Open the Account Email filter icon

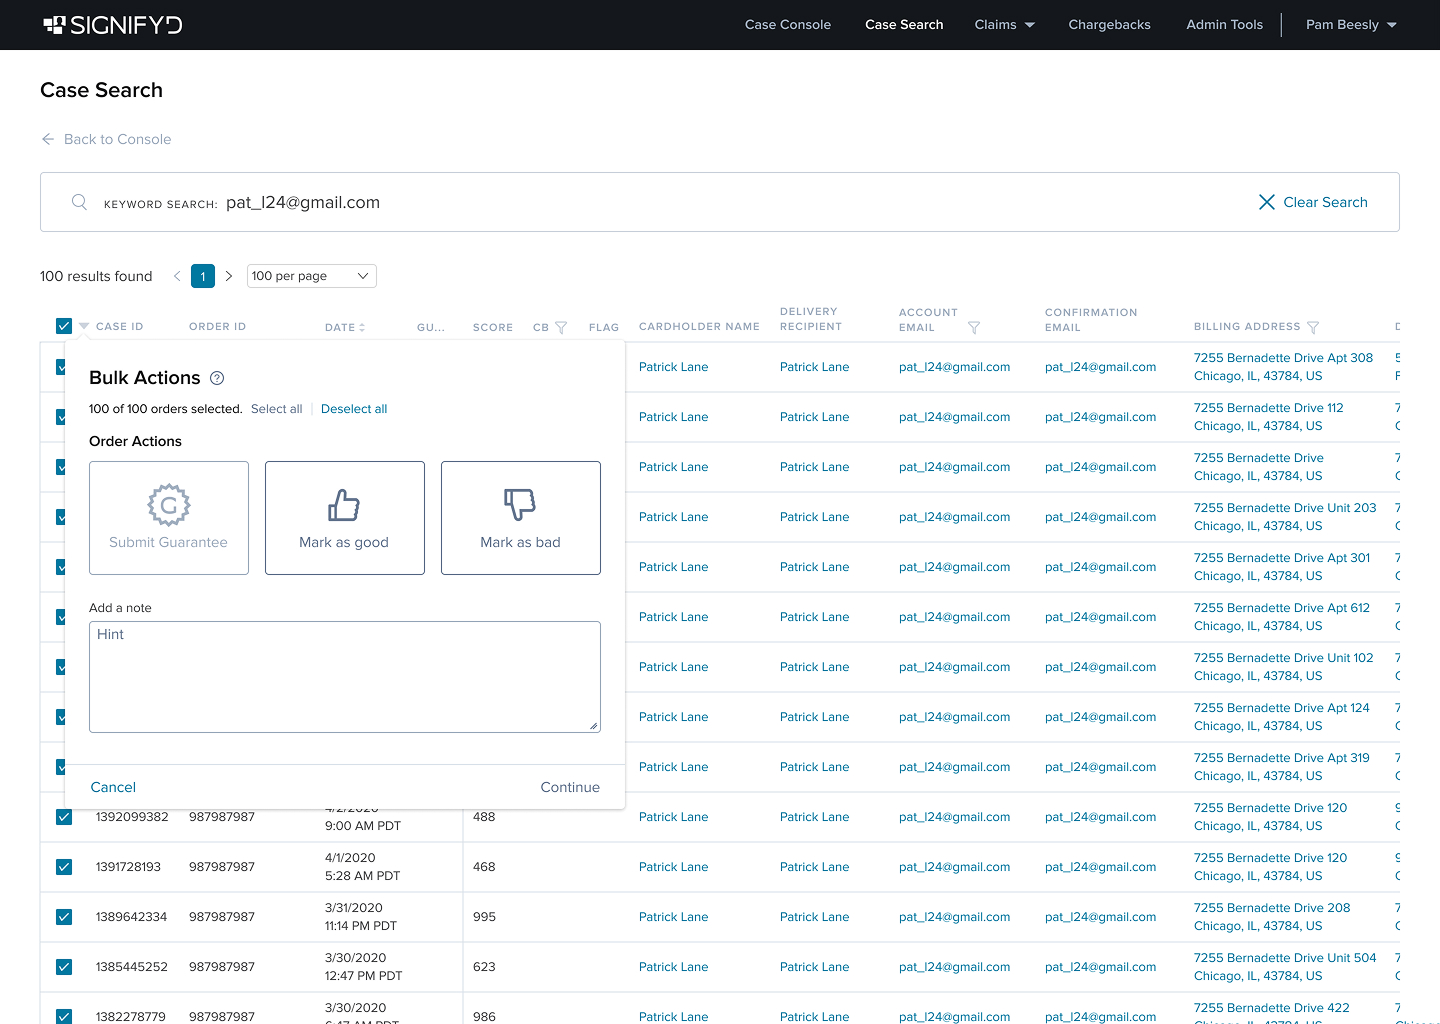coord(974,327)
